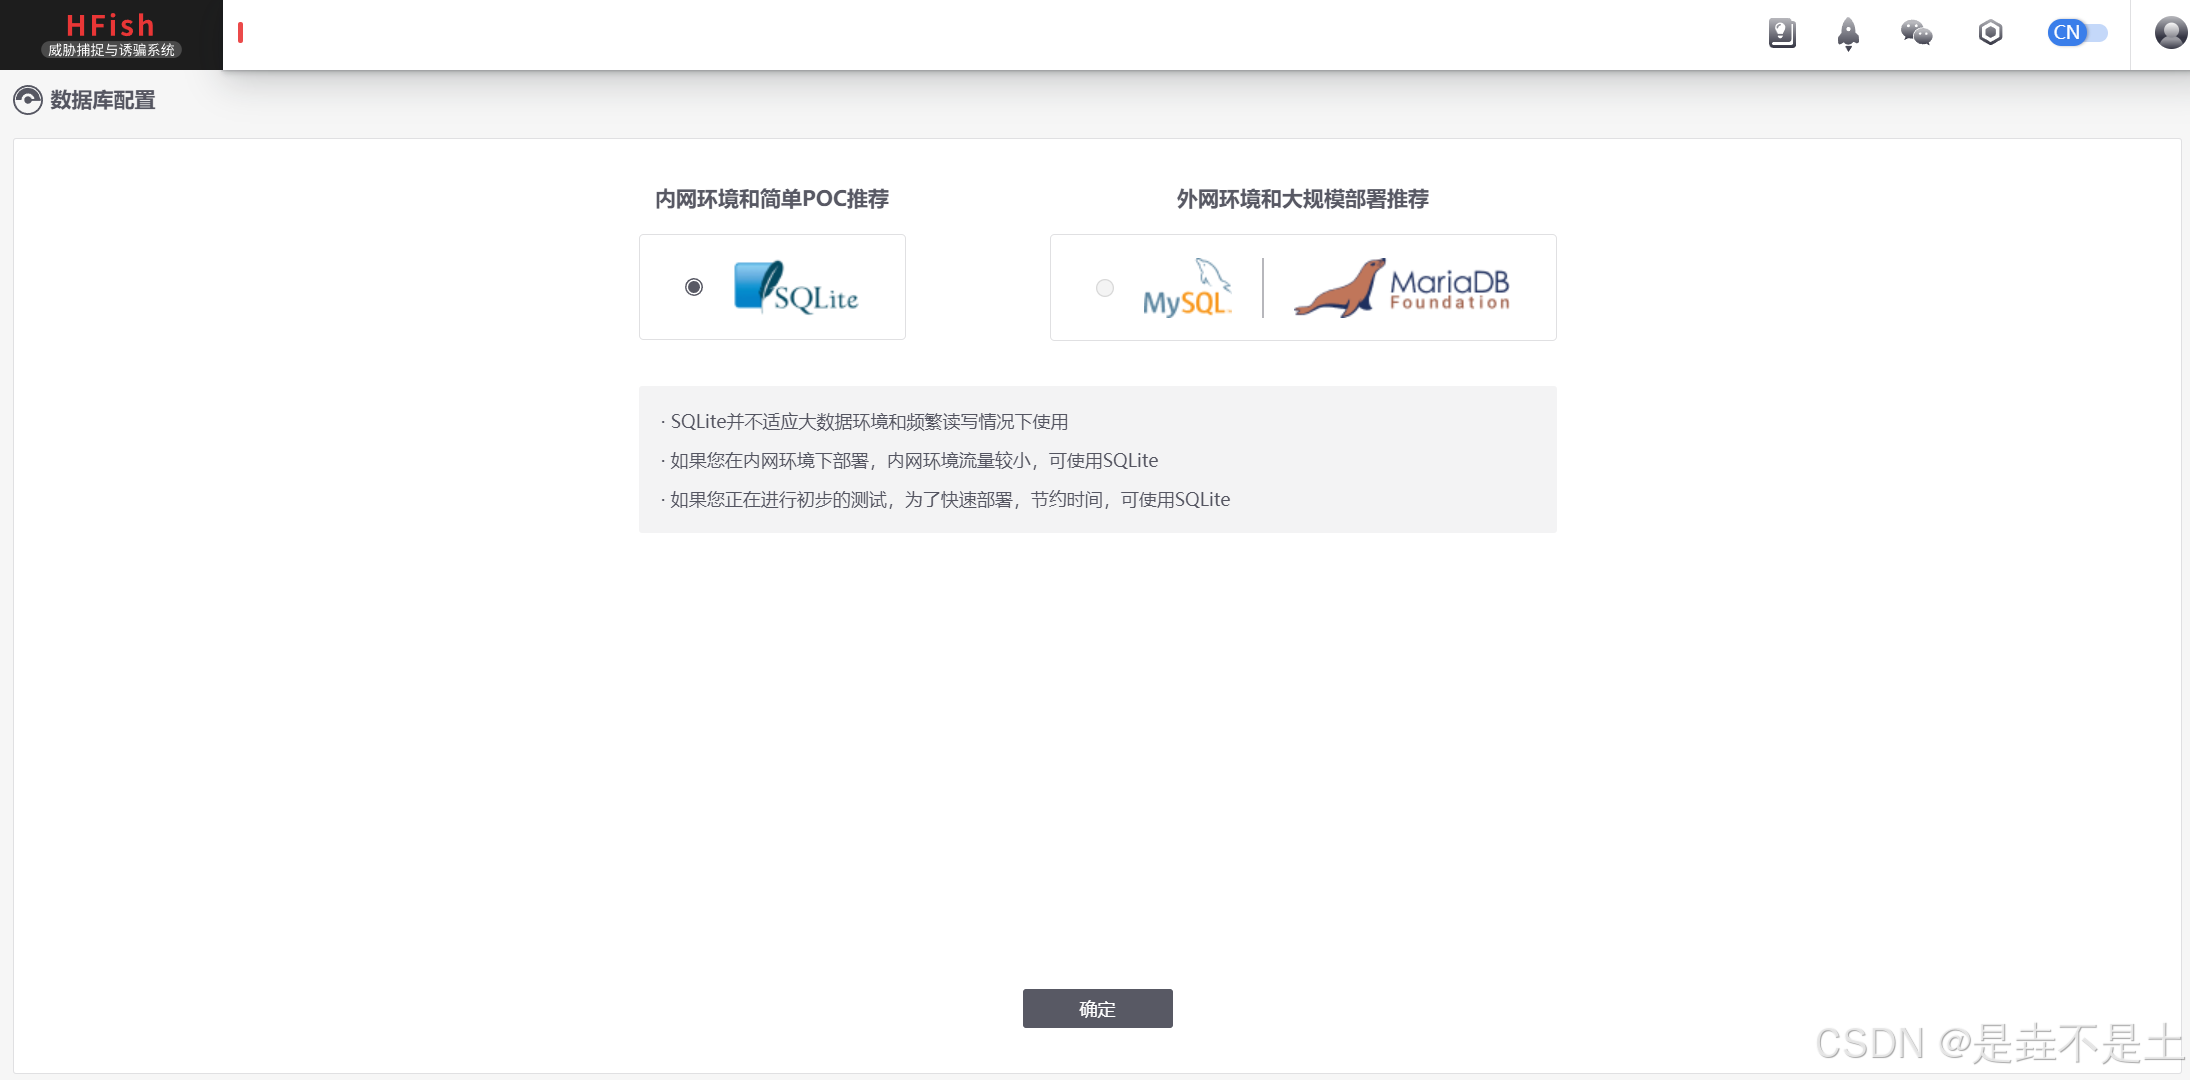2190x1080 pixels.
Task: Click the MariaDB Foundation seal logo
Action: 1402,287
